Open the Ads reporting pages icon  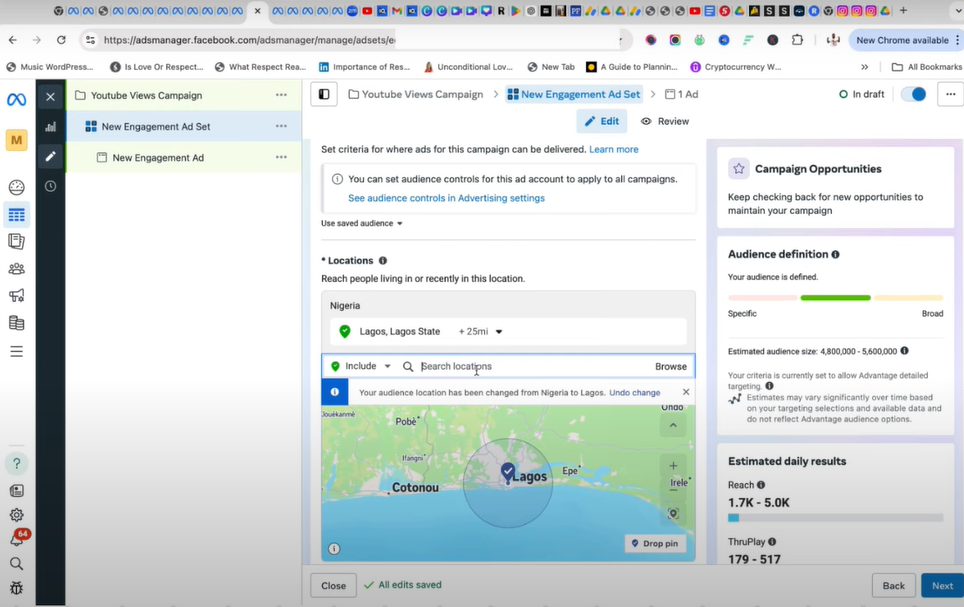(x=17, y=242)
